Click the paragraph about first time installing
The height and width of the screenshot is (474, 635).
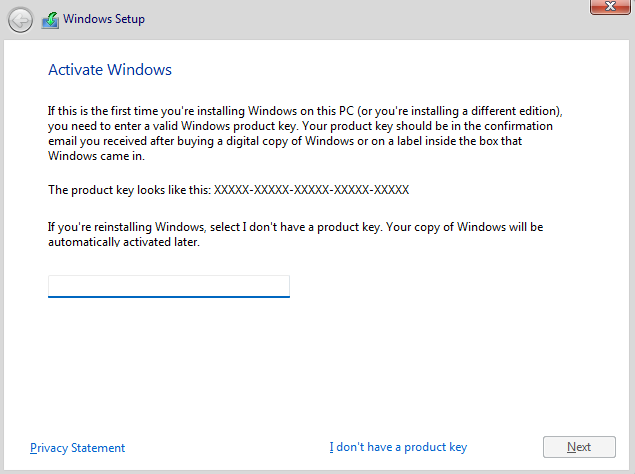tap(305, 133)
